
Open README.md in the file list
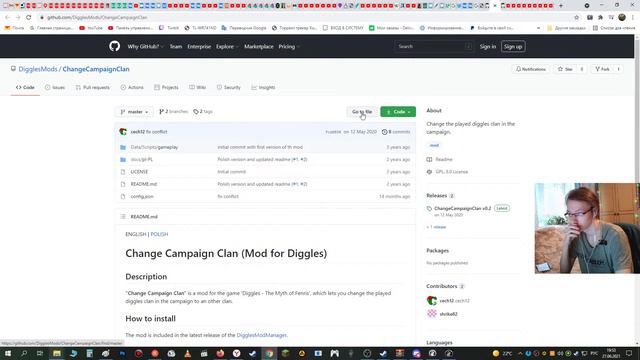[x=144, y=184]
